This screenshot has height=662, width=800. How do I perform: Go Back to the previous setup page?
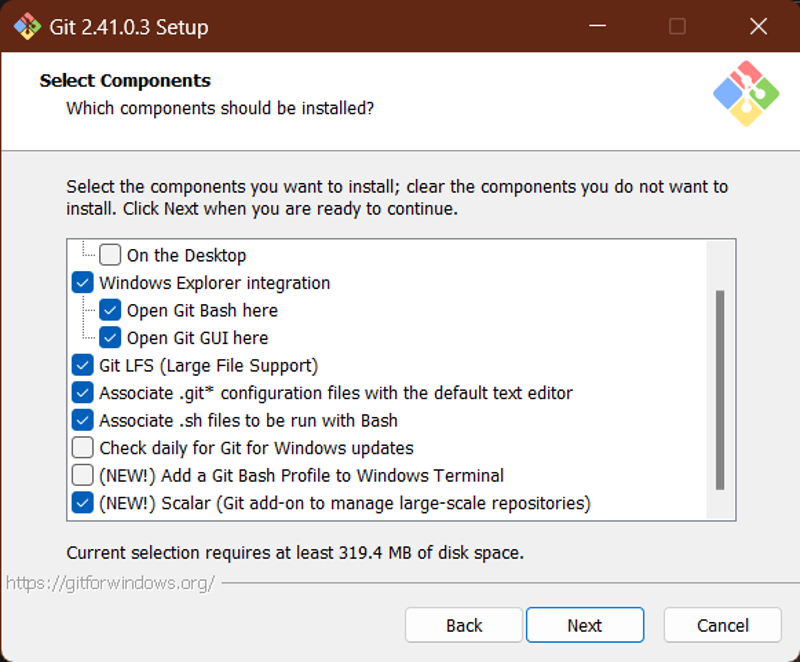click(x=464, y=625)
